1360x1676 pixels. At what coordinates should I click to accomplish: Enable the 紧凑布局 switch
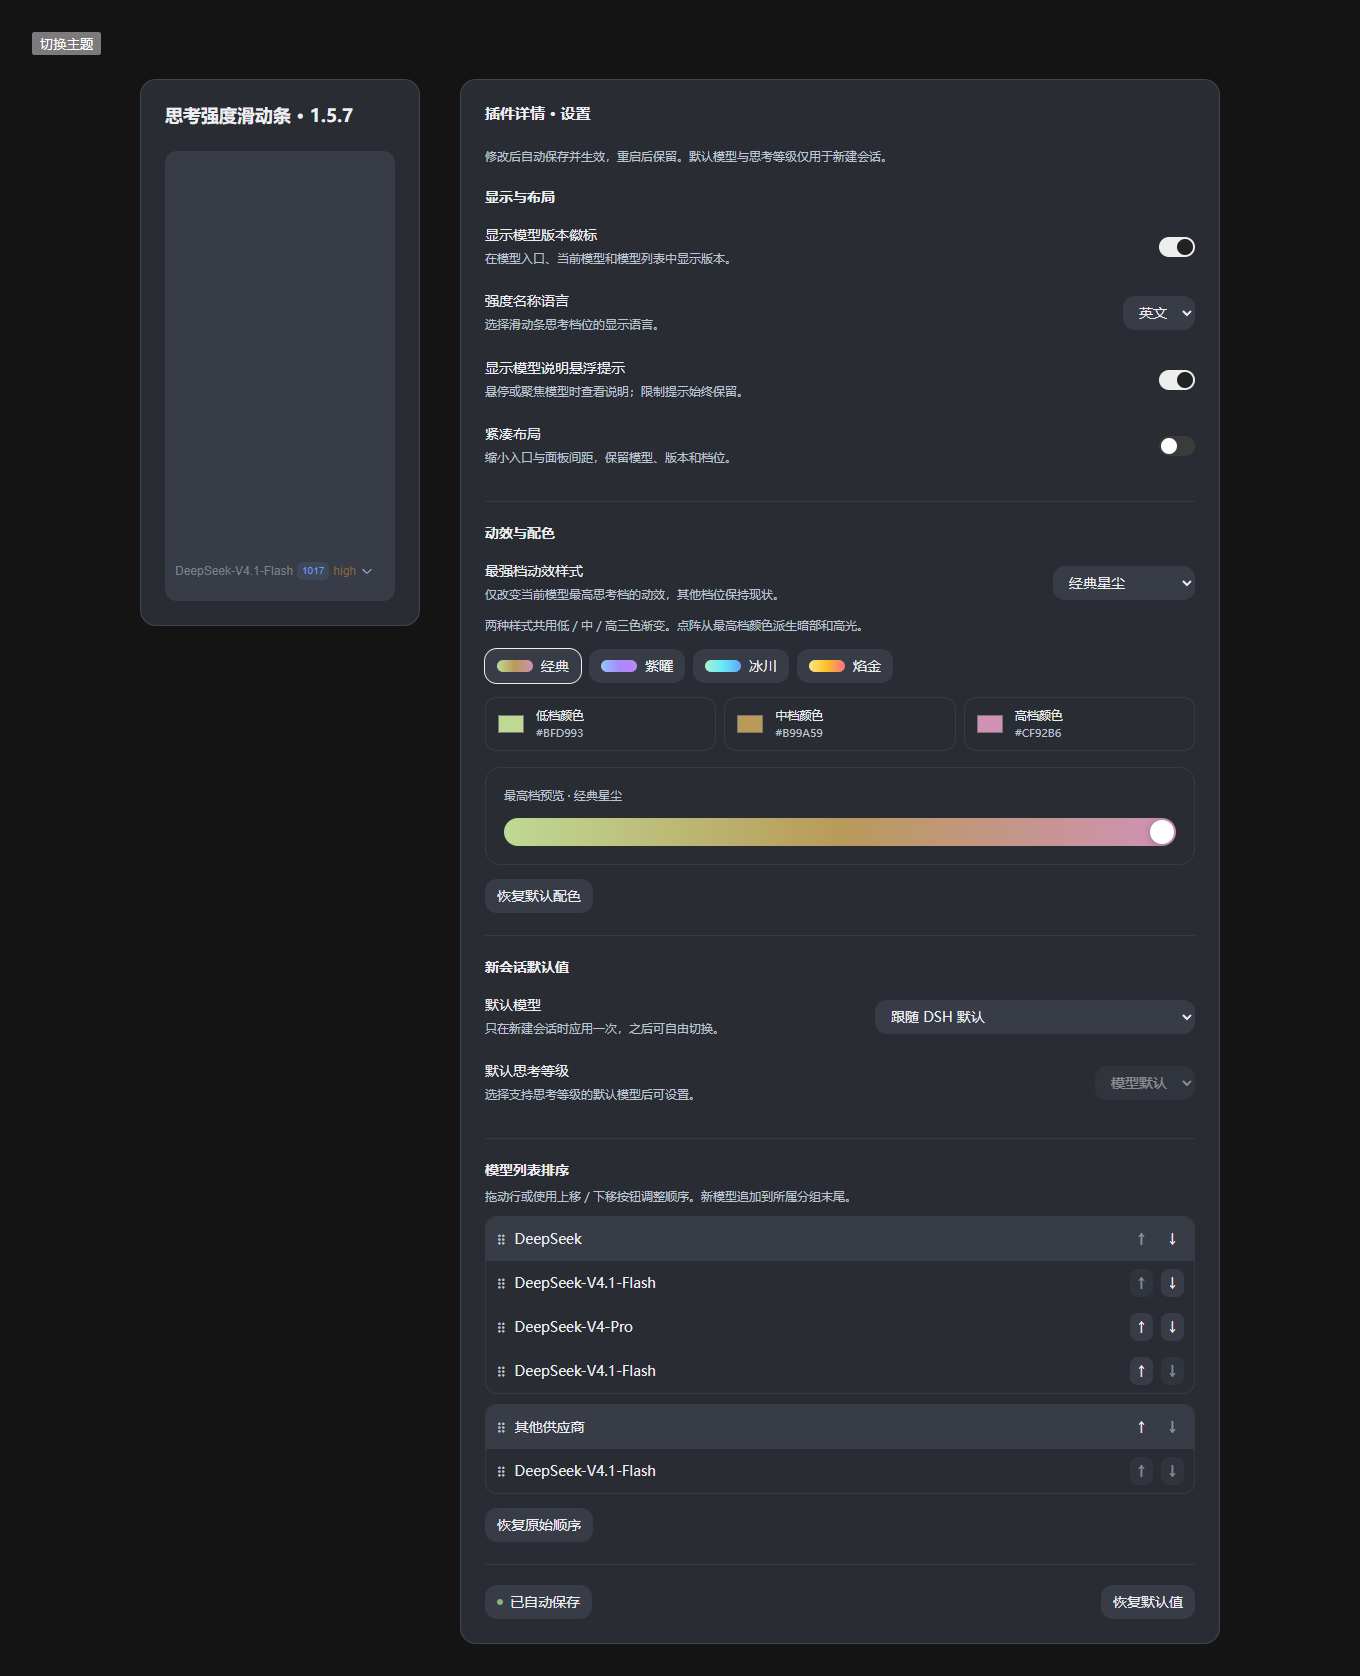point(1176,446)
